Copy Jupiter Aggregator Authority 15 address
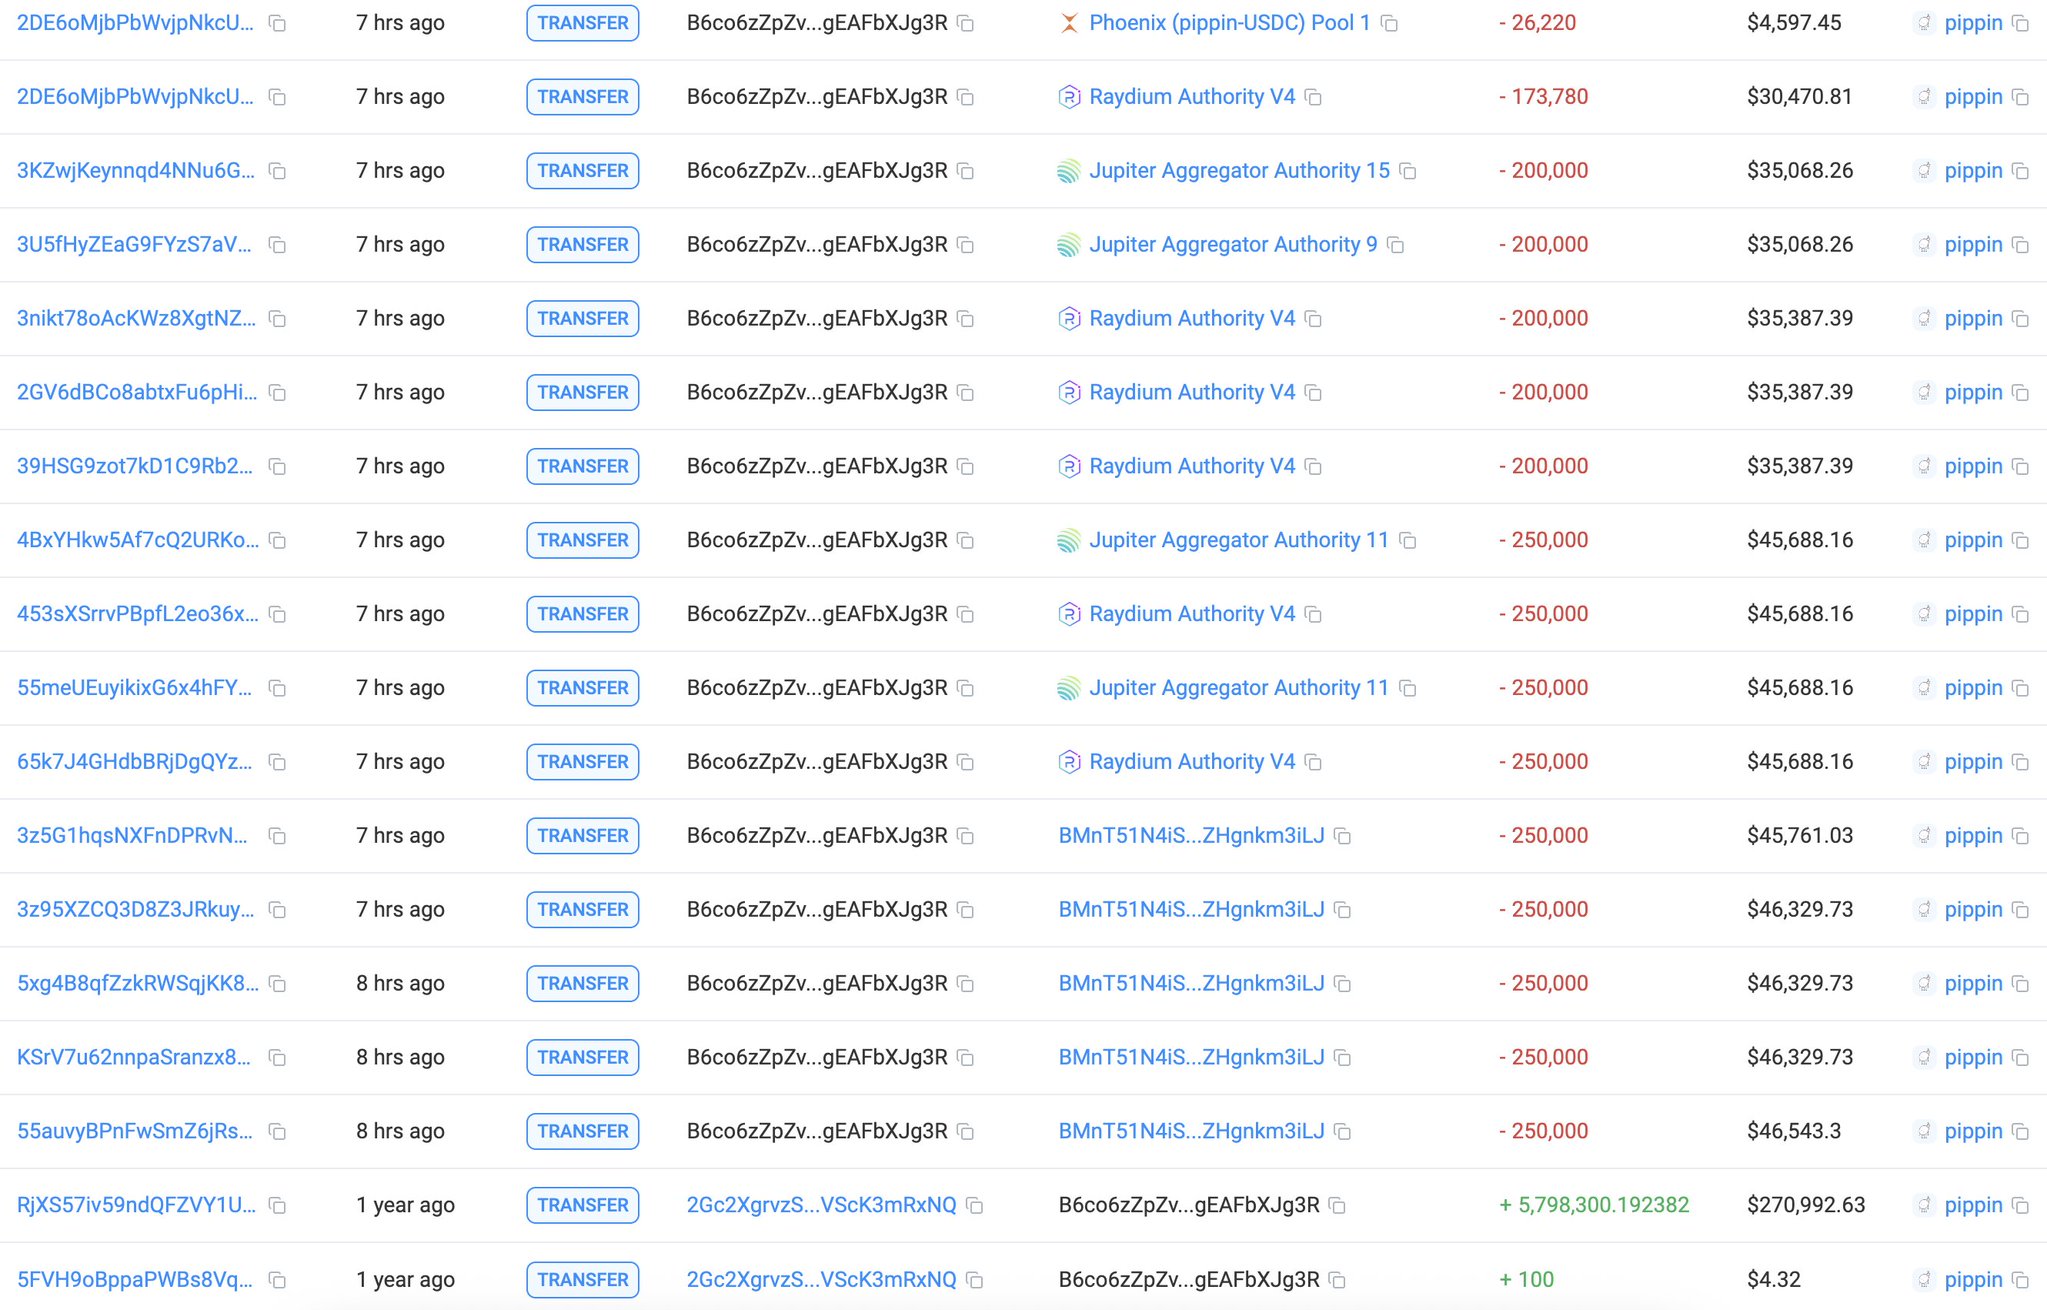The image size is (2047, 1310). (x=1408, y=171)
